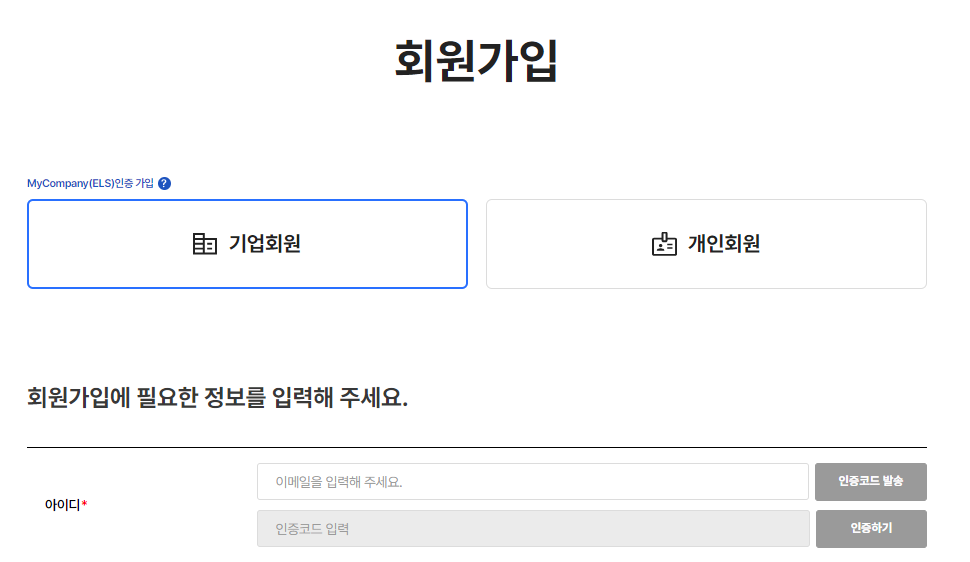
Task: Click the 인증코드 발송 button
Action: point(871,482)
